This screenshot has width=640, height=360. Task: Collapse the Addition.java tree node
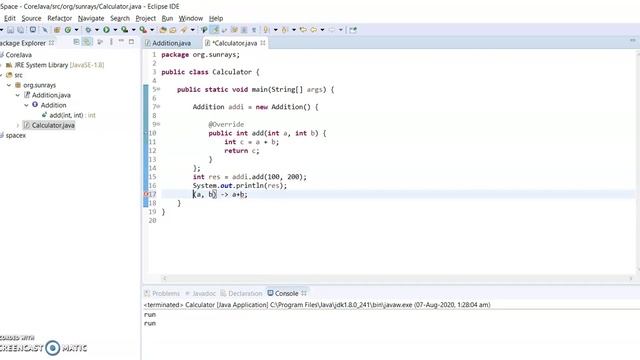[x=18, y=95]
